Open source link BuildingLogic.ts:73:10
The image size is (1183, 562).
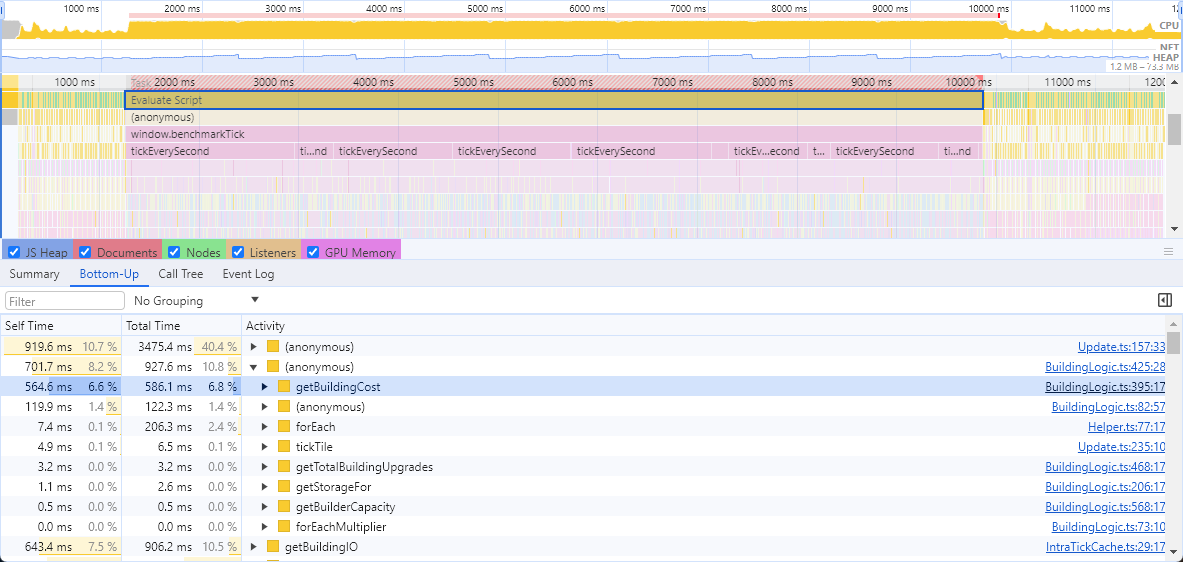pyautogui.click(x=1108, y=527)
